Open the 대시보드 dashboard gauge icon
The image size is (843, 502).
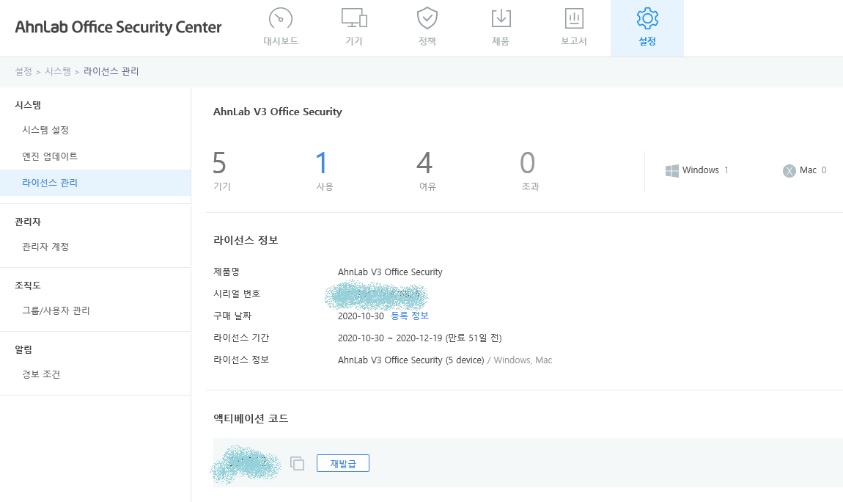pyautogui.click(x=280, y=18)
